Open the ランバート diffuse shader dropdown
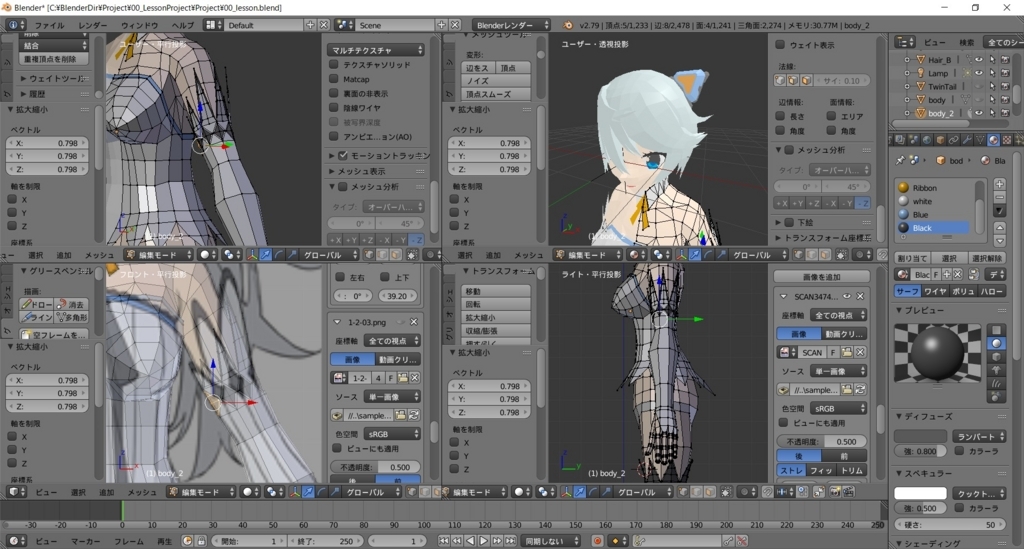The image size is (1024, 549). (978, 436)
